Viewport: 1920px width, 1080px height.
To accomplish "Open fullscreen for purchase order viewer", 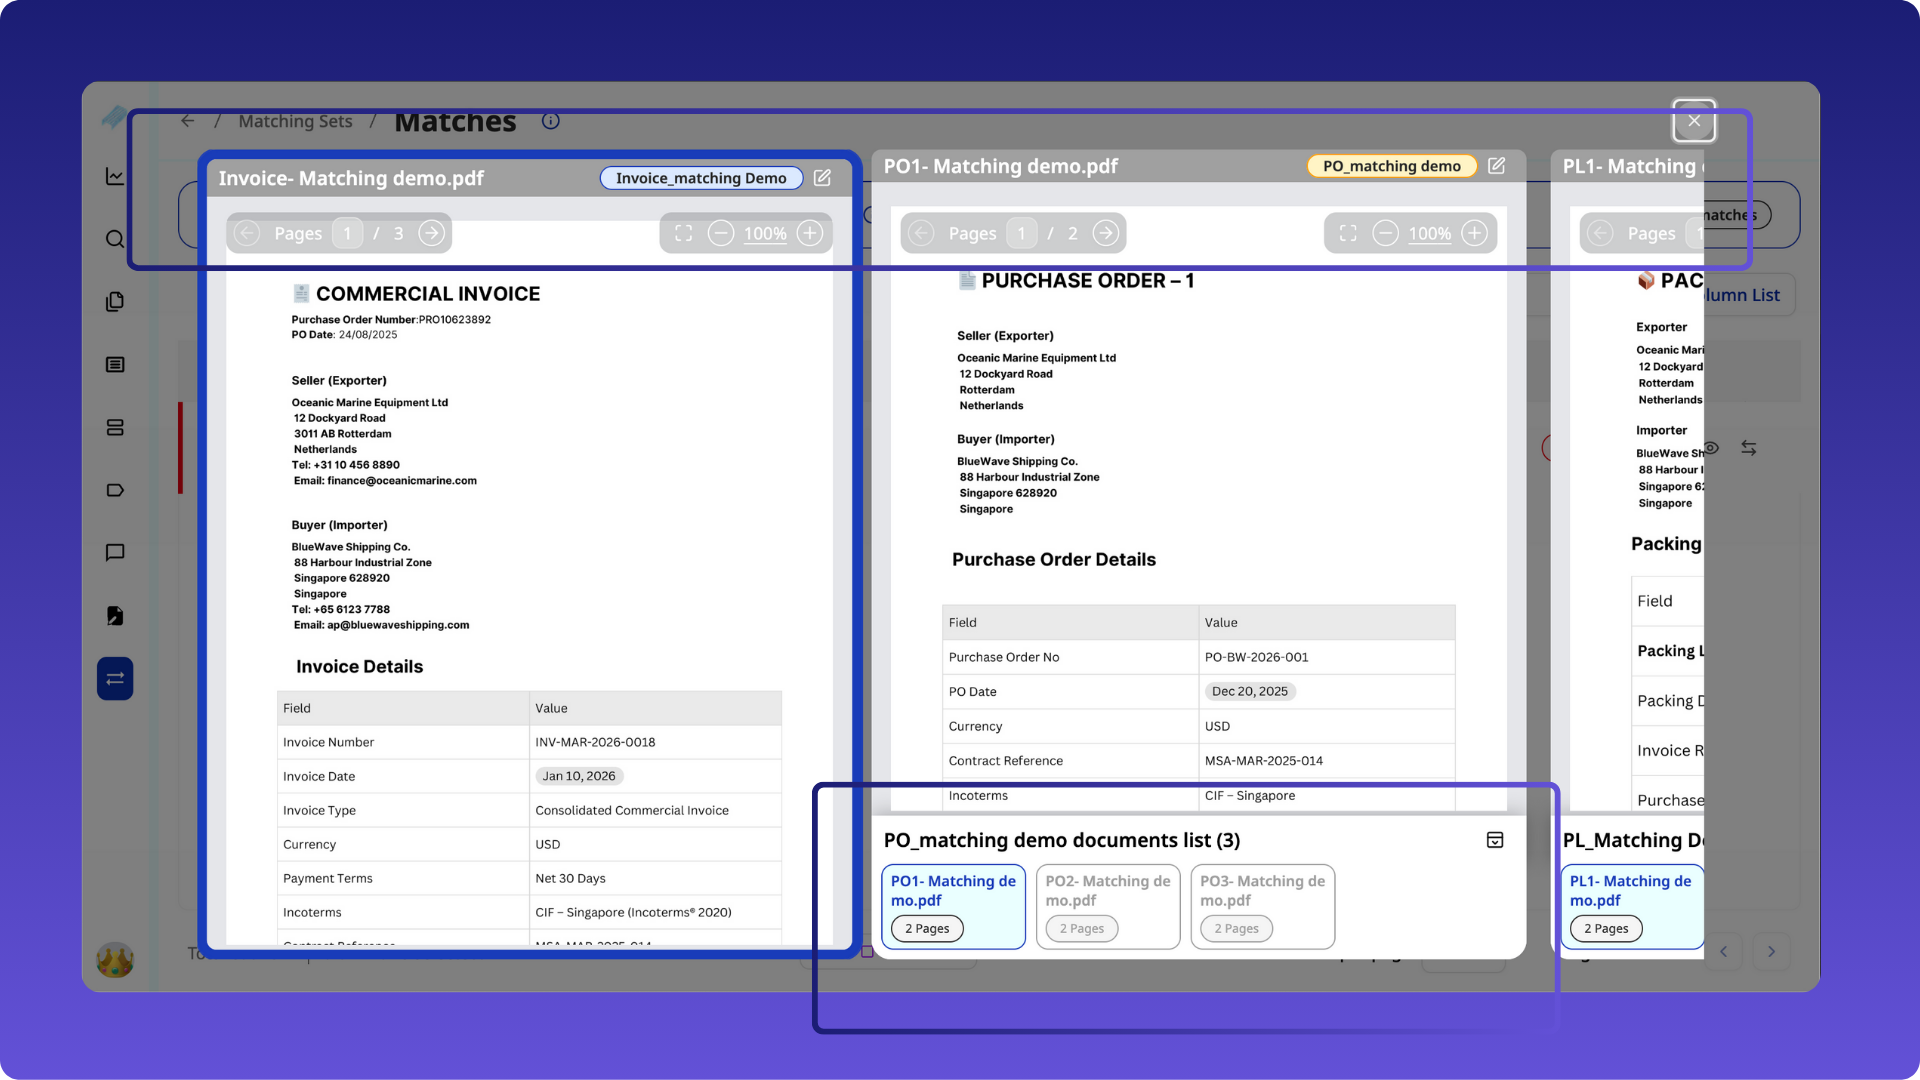I will pos(1348,233).
